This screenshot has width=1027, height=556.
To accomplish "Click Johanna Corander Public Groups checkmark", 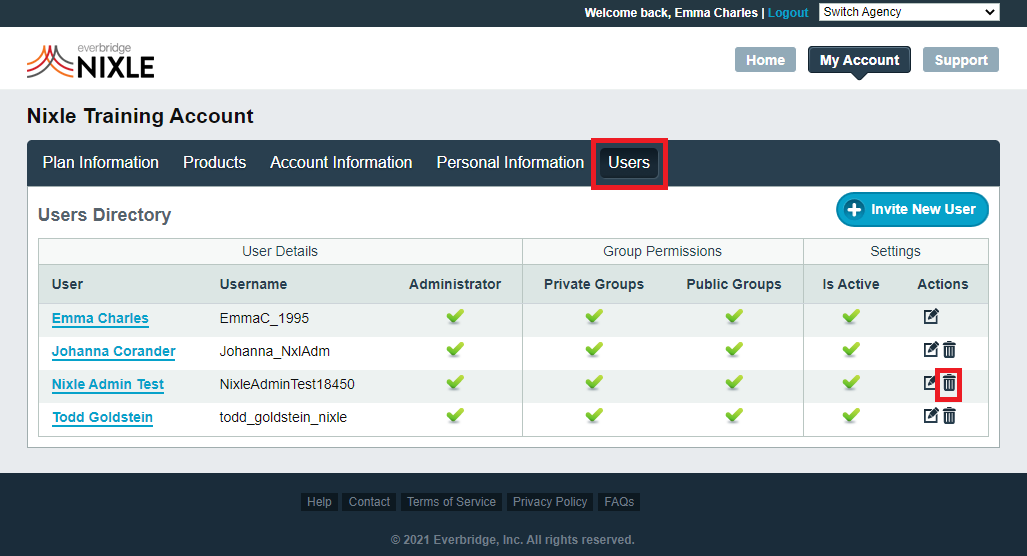I will click(734, 350).
